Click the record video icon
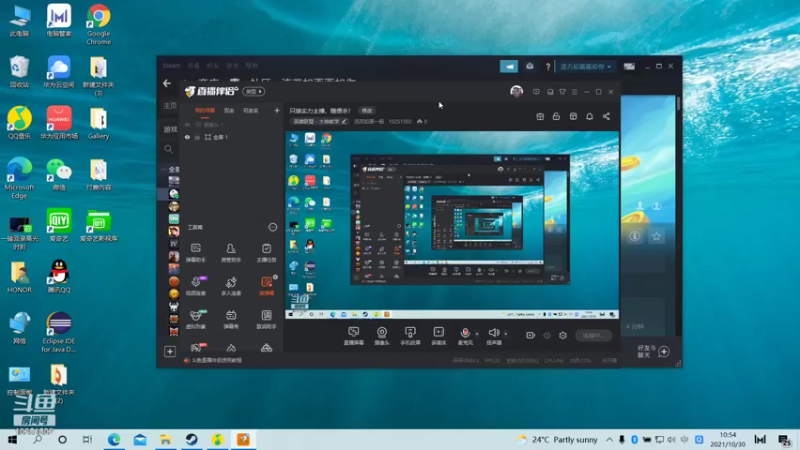This screenshot has width=800, height=450. [530, 335]
